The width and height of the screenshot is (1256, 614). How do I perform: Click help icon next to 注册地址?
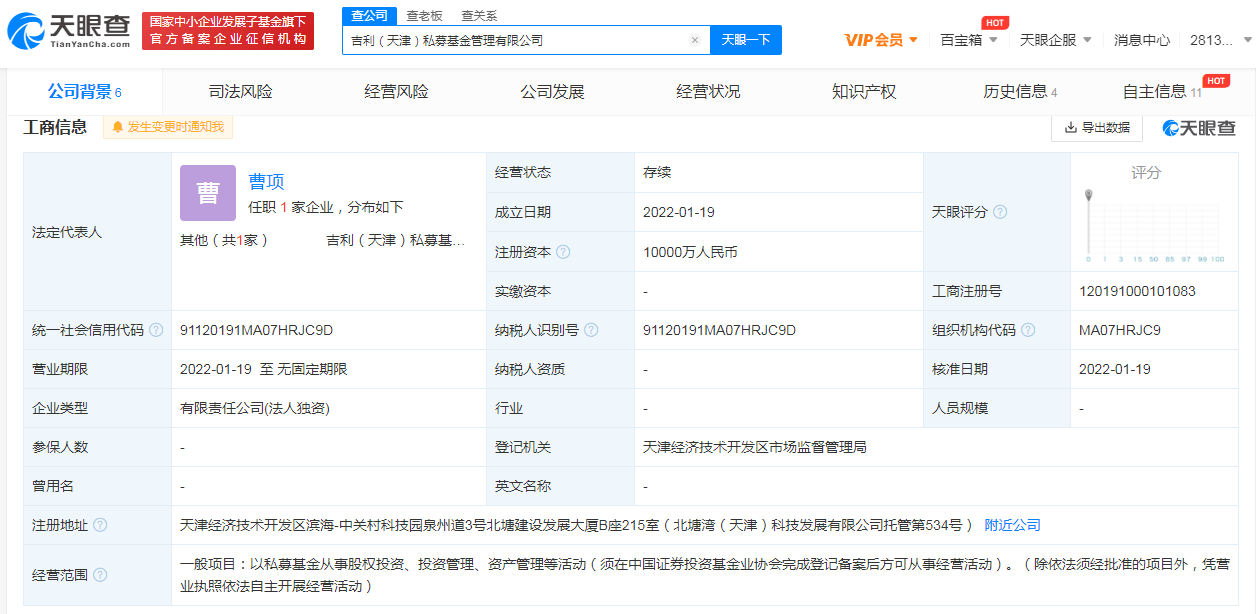tap(100, 525)
